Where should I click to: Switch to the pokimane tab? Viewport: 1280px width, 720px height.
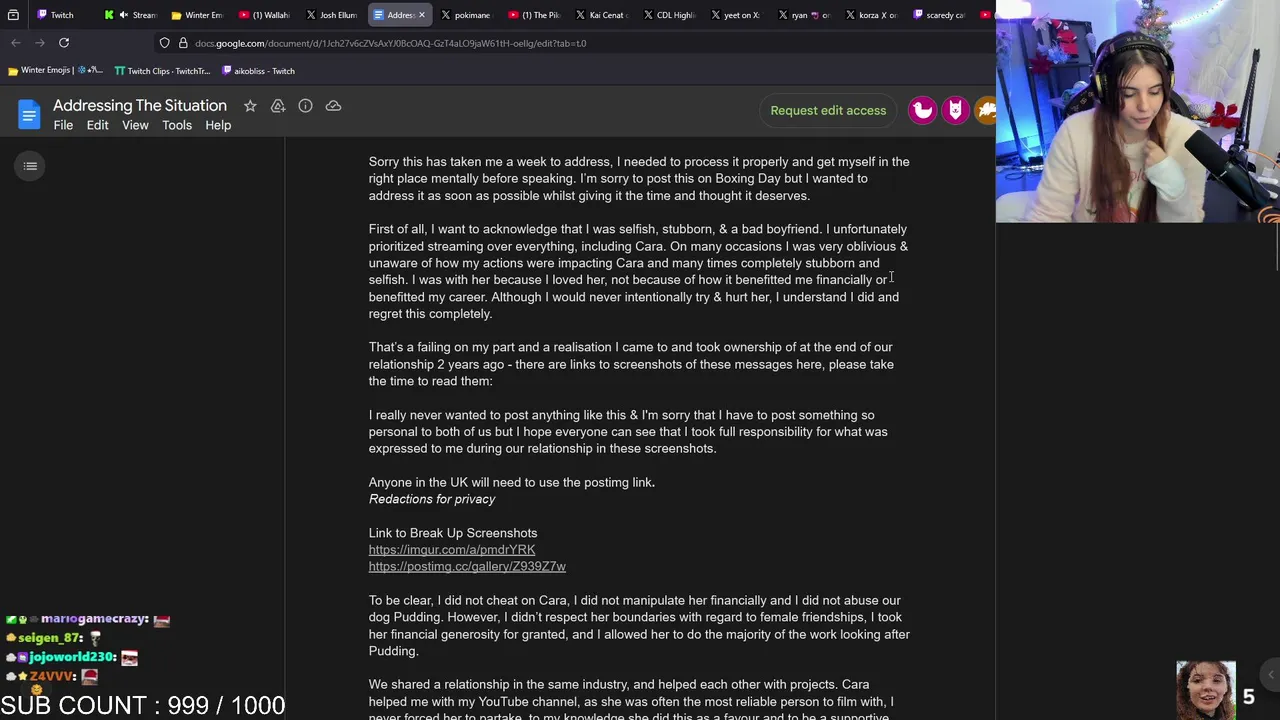(466, 15)
